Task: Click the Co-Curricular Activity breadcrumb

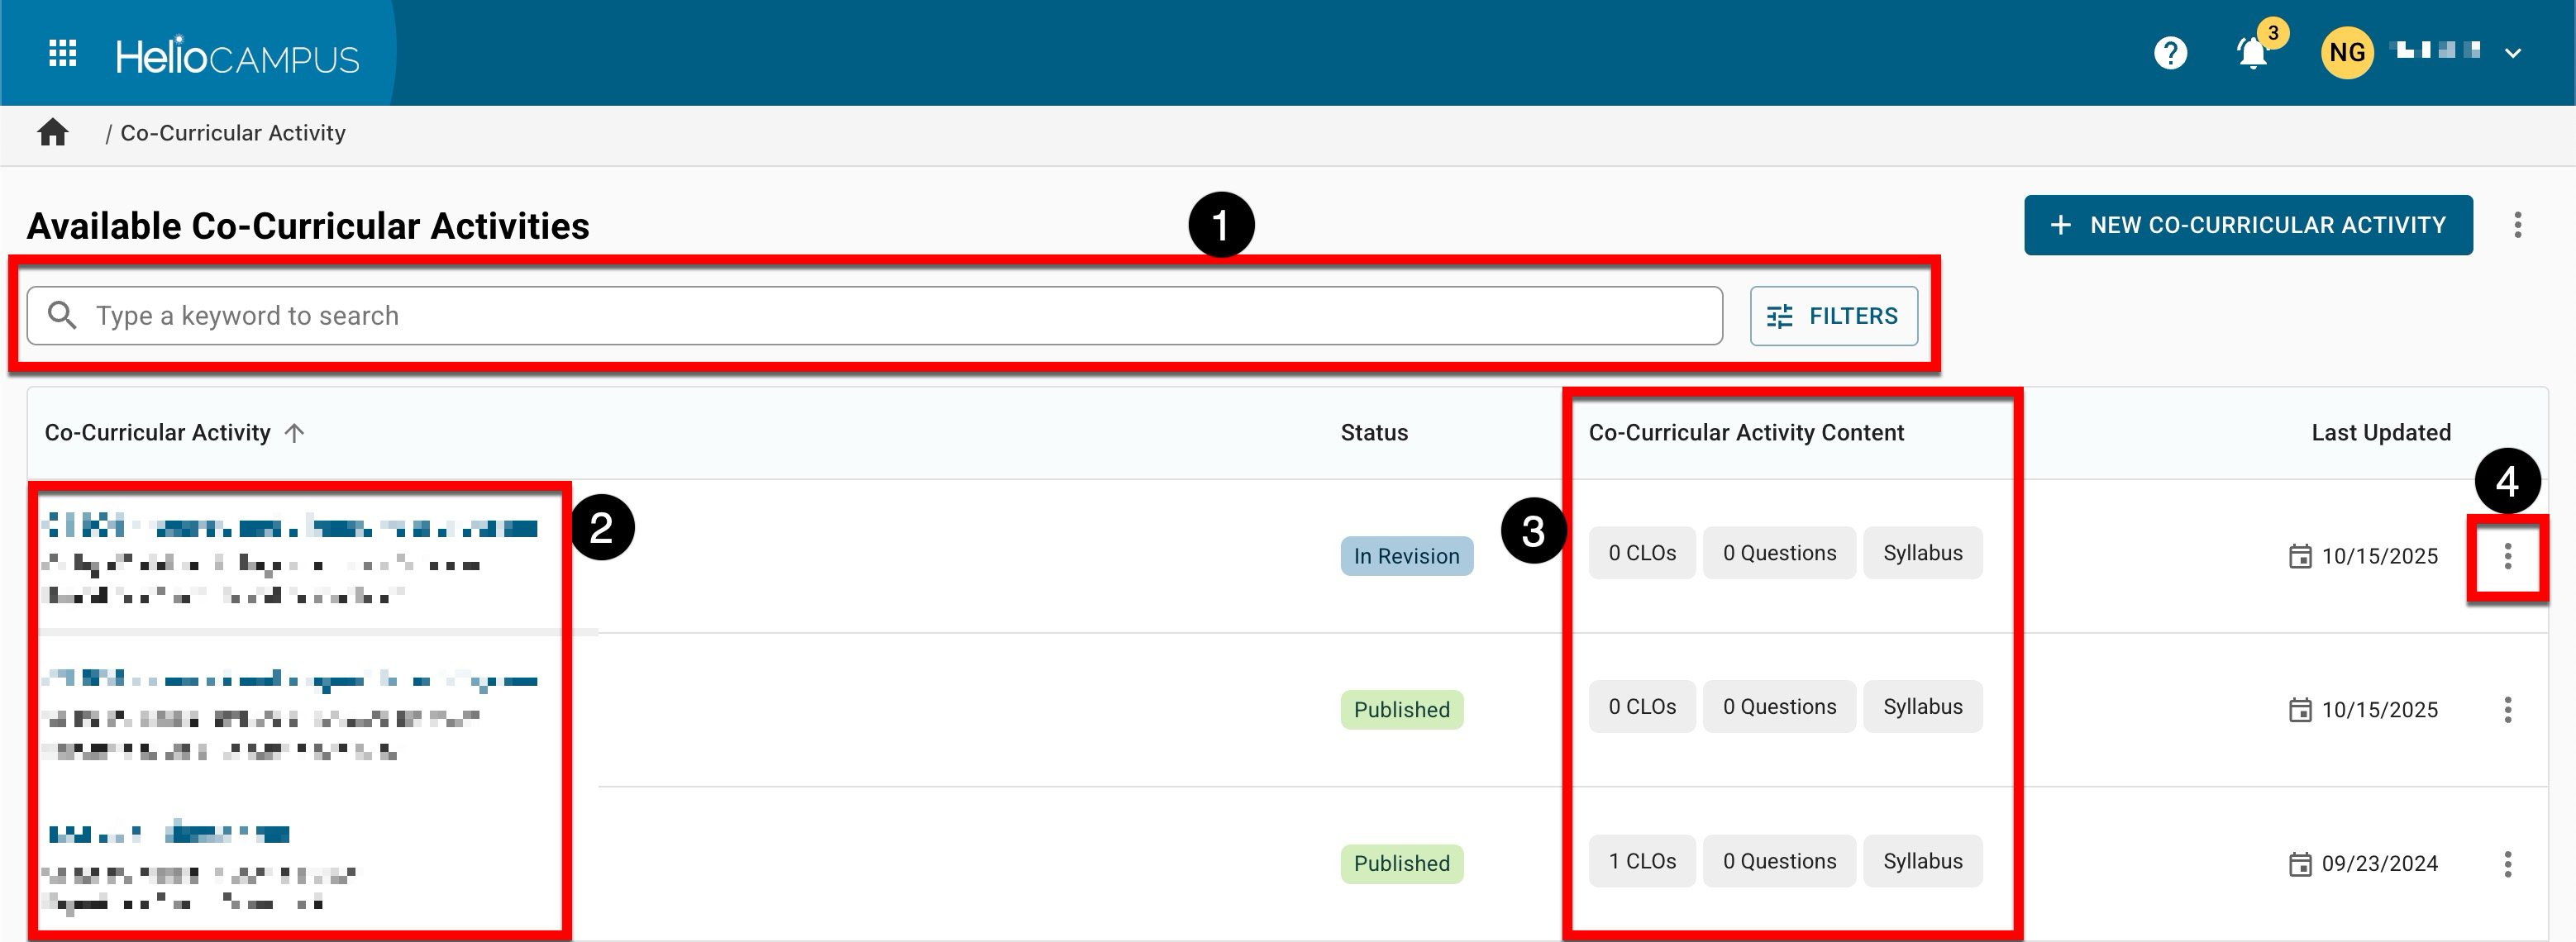Action: tap(233, 133)
